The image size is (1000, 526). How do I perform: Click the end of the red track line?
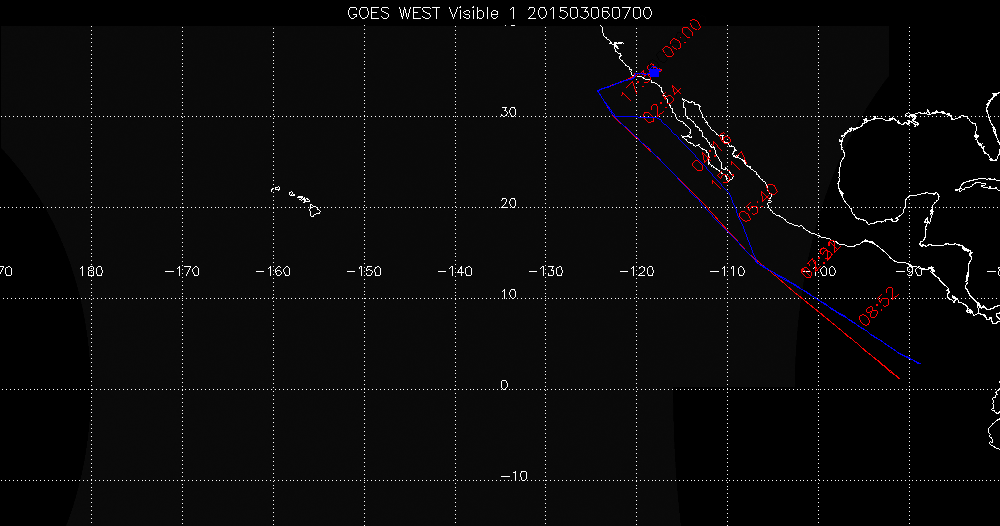click(900, 378)
